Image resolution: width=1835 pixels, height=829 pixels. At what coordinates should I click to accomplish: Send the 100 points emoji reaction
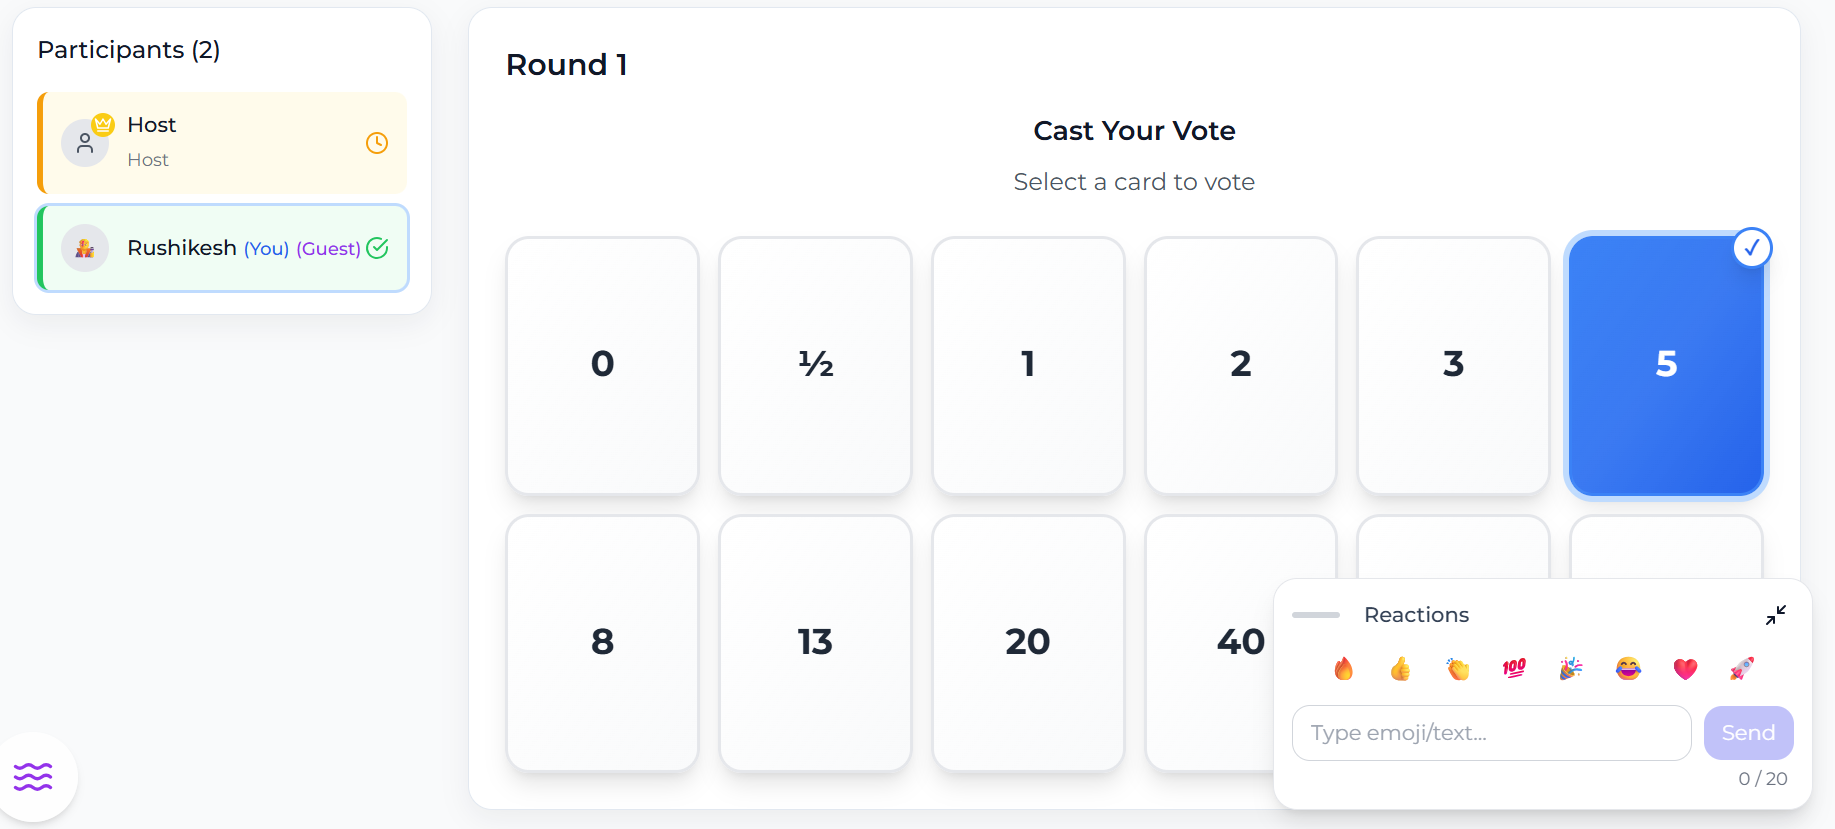[x=1514, y=668]
